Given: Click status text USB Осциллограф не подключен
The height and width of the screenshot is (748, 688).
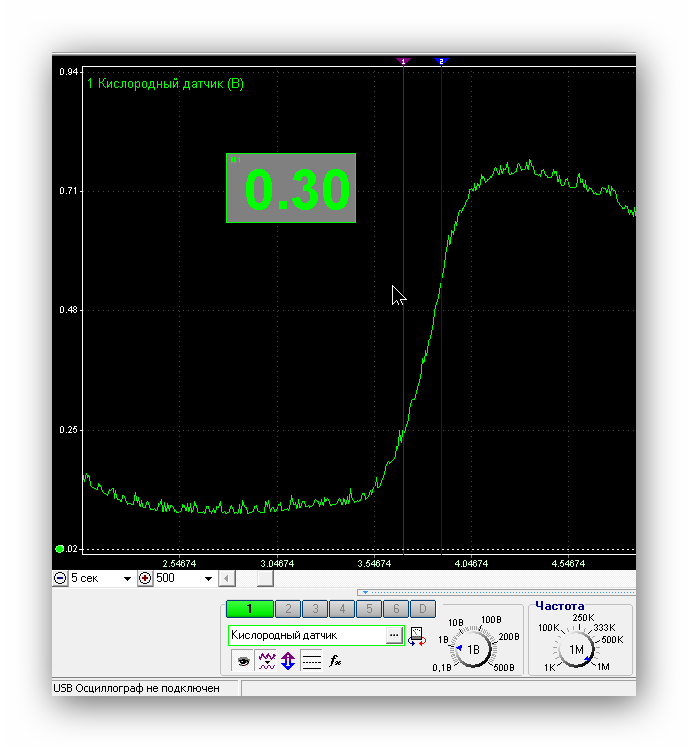Looking at the screenshot, I should click(136, 688).
